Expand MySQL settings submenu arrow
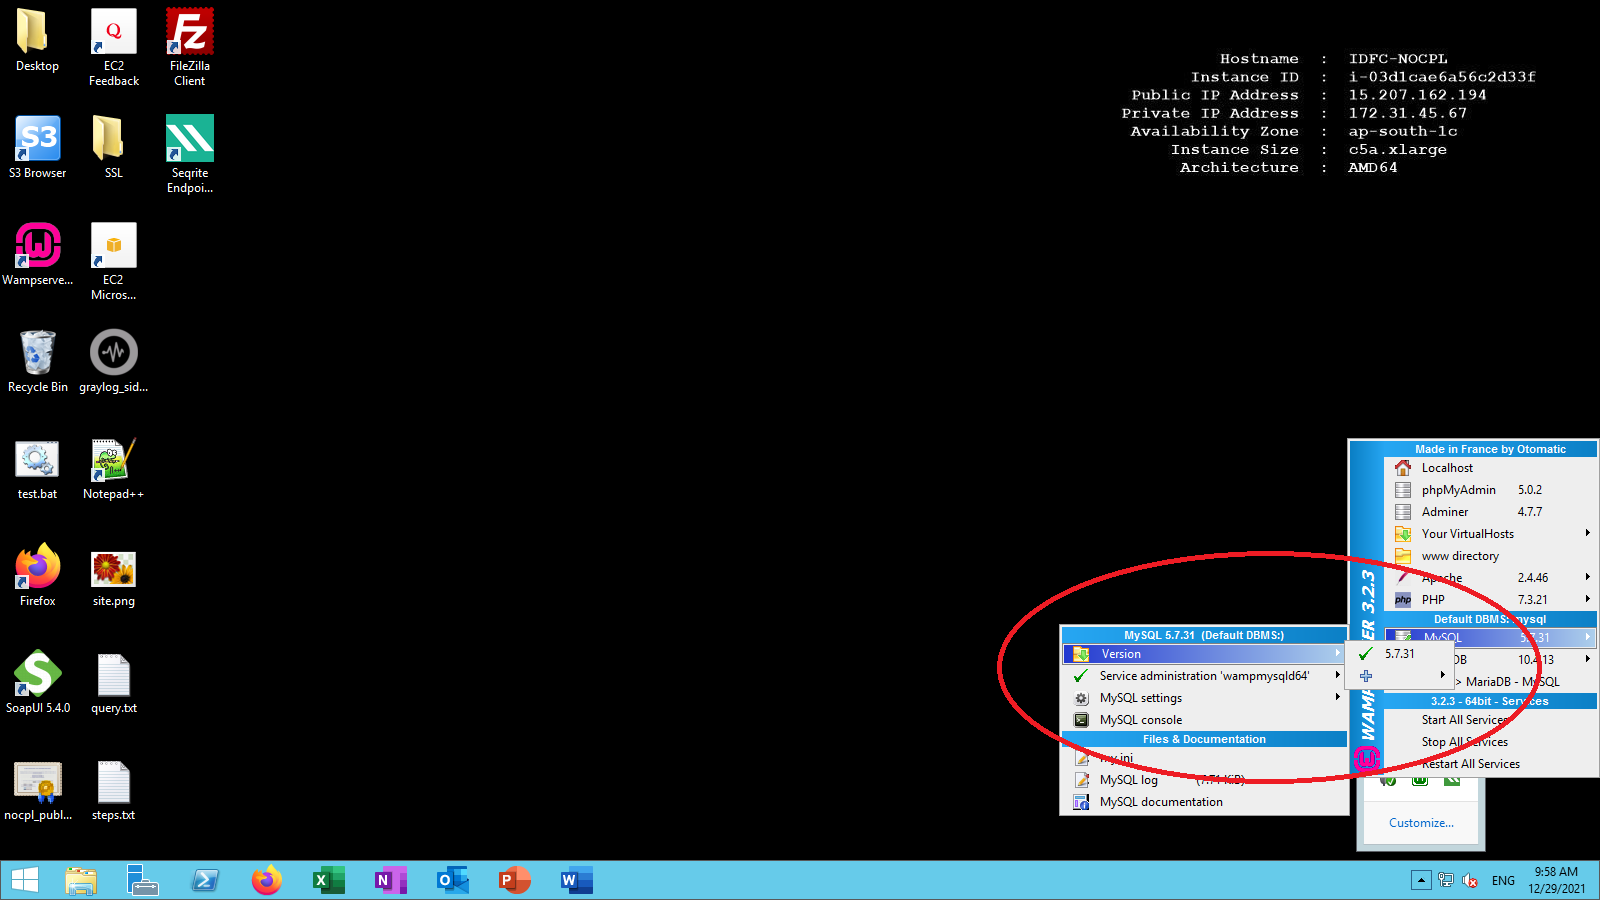 [1337, 697]
